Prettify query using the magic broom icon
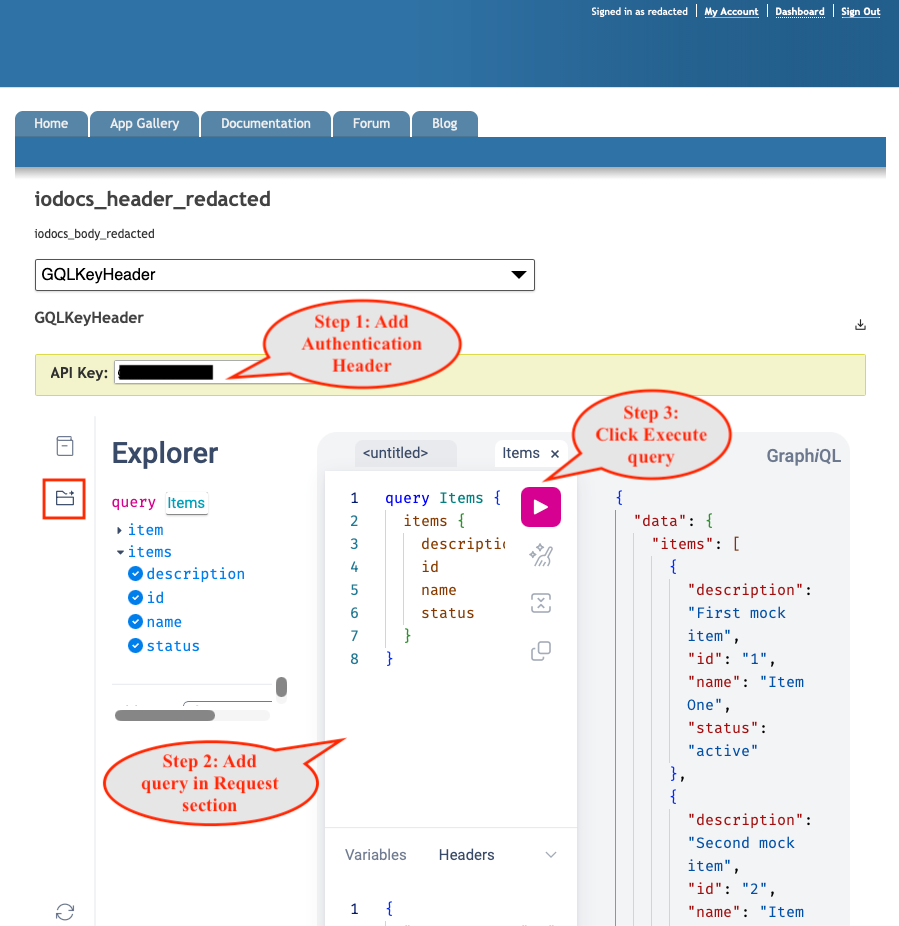The image size is (899, 926). [540, 555]
